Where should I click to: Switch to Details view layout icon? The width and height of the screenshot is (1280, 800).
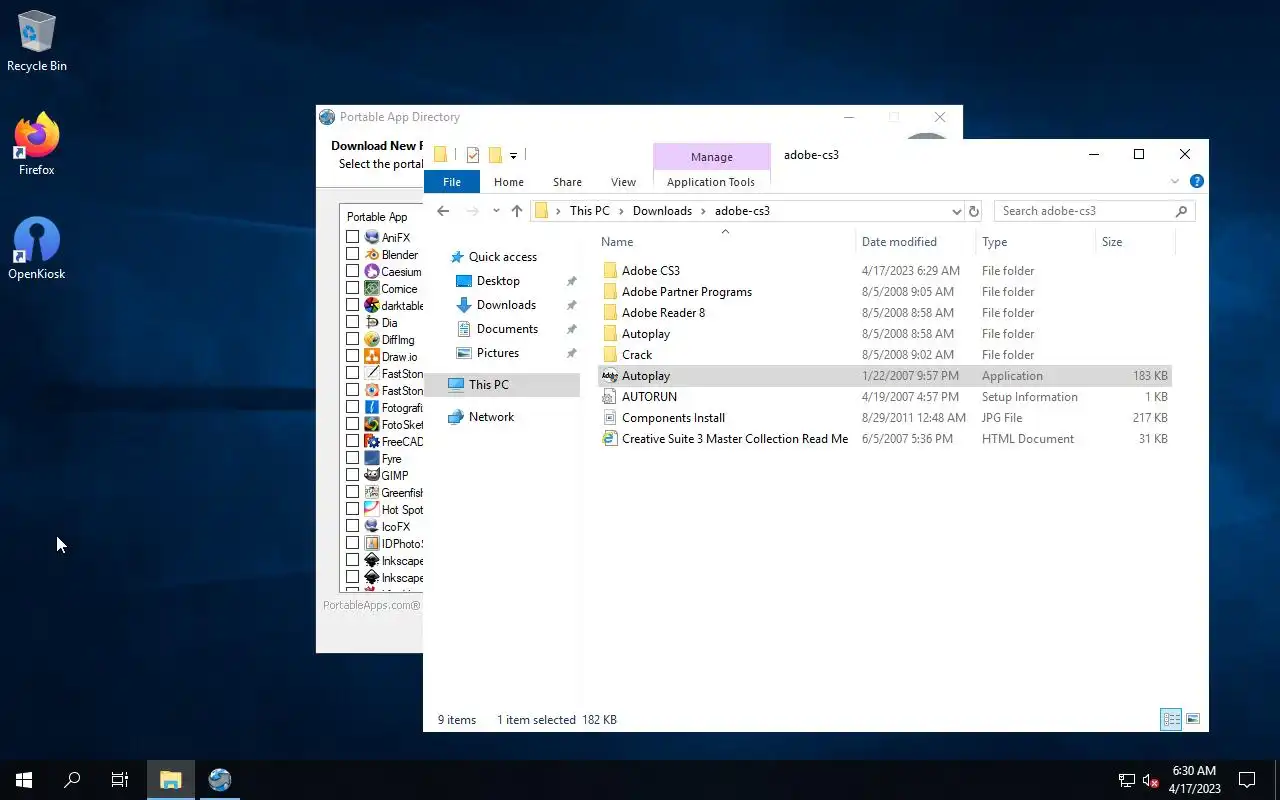(1171, 719)
